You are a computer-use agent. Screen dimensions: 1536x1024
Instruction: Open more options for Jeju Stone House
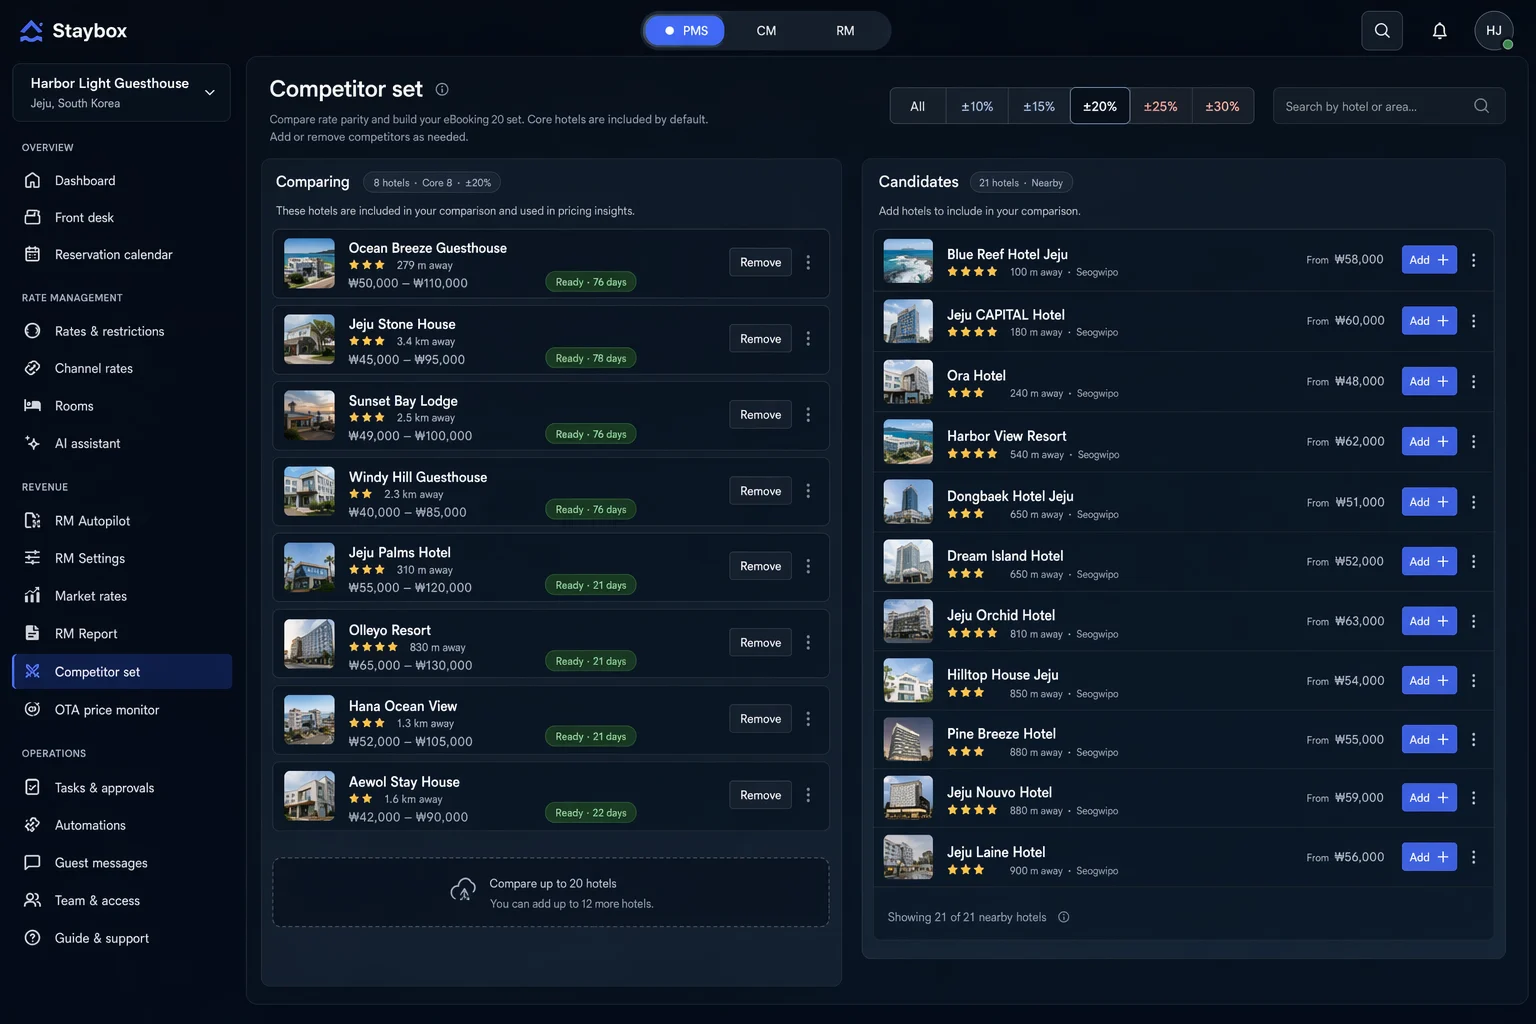(808, 339)
